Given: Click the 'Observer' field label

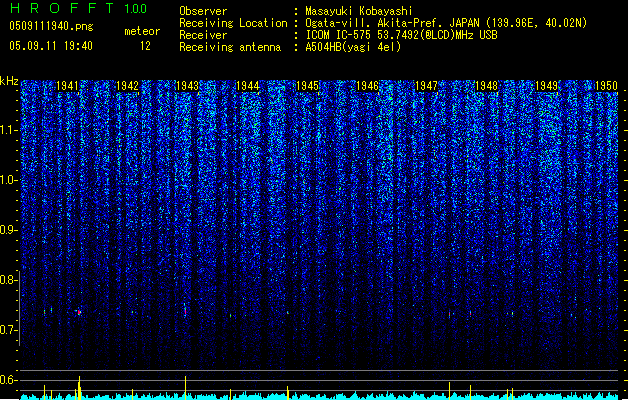Looking at the screenshot, I should pos(203,11).
